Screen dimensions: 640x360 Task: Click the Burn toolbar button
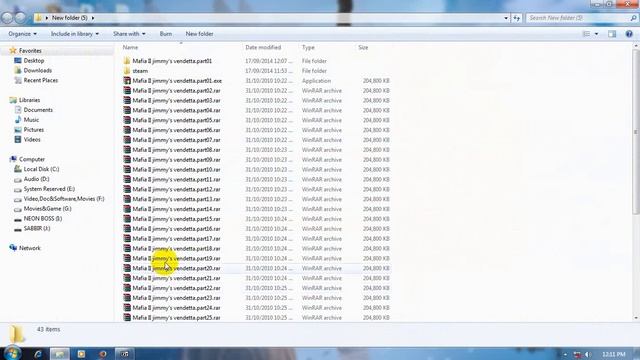(x=166, y=34)
